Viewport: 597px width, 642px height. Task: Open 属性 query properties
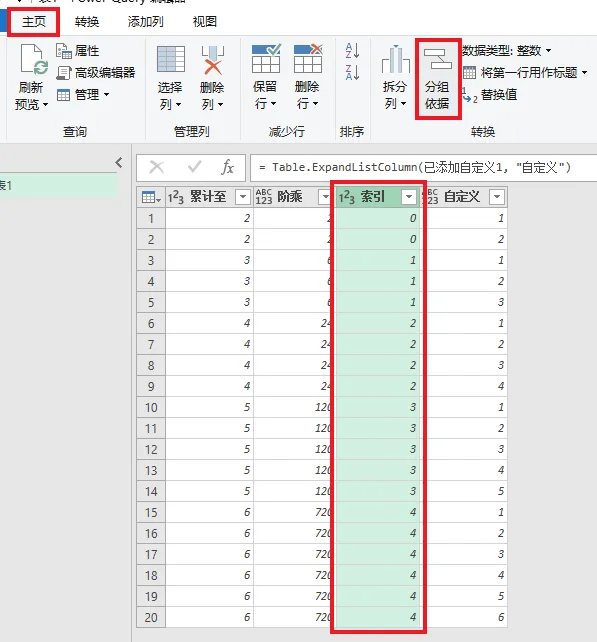78,51
